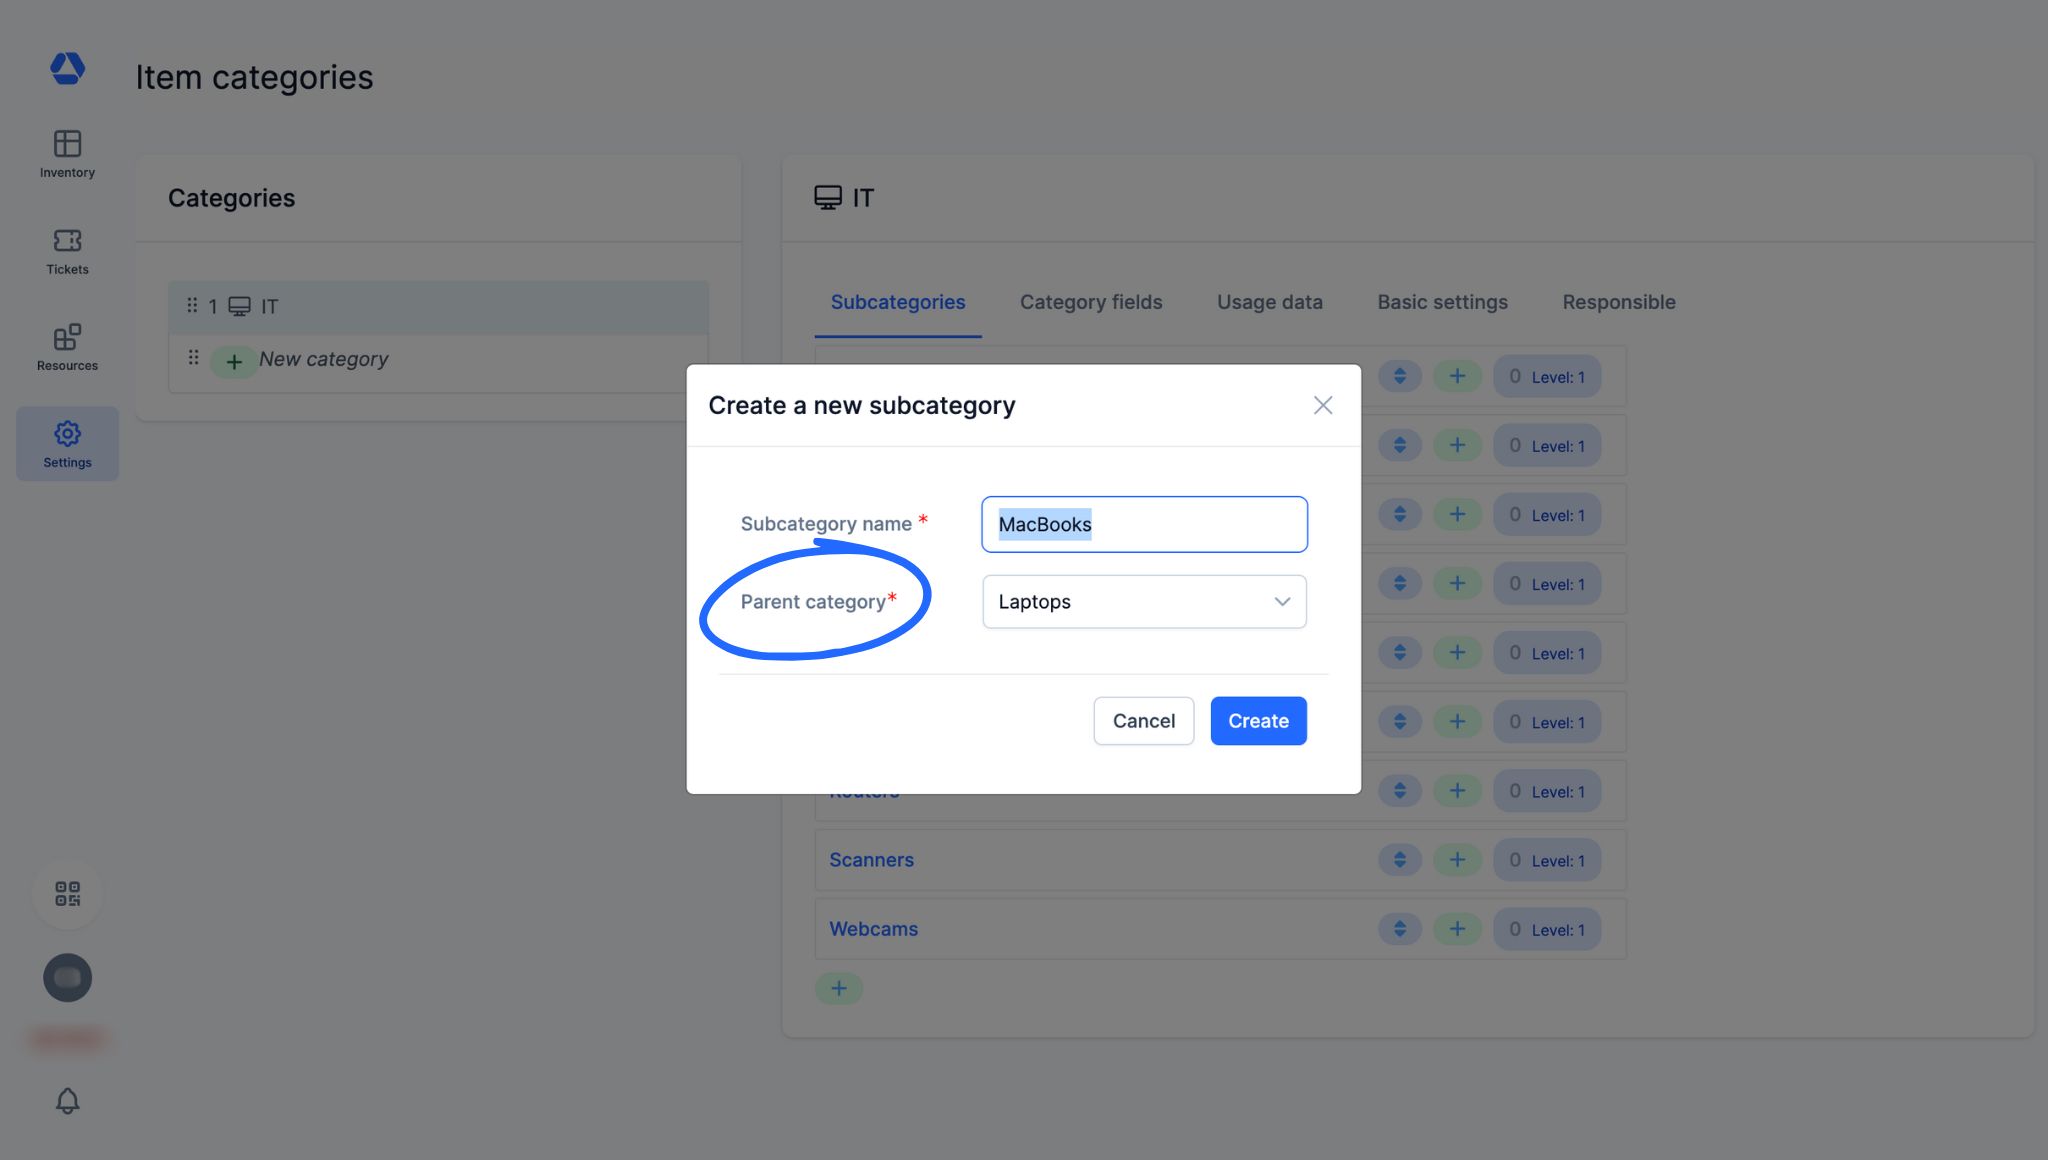Viewport: 2048px width, 1160px height.
Task: Switch to the Basic settings tab
Action: click(1442, 302)
